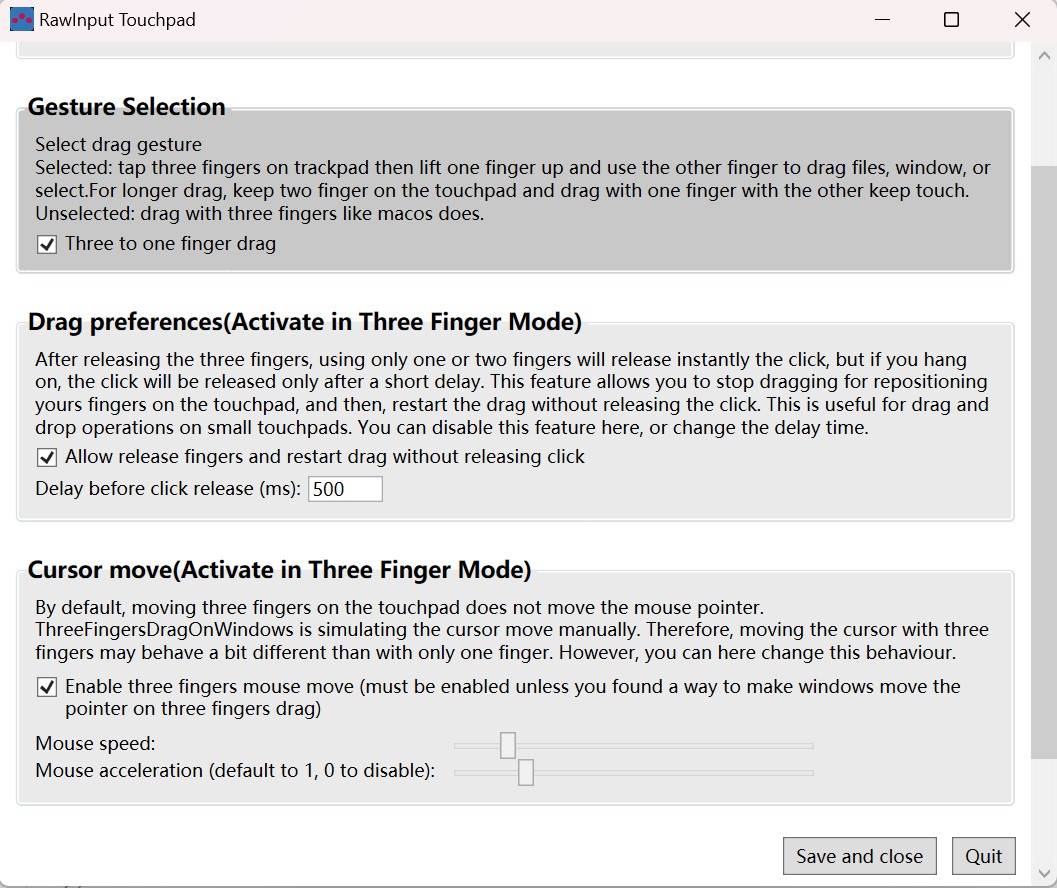Click the Mouse acceleration slider handle
The width and height of the screenshot is (1057, 888).
pyautogui.click(x=527, y=771)
